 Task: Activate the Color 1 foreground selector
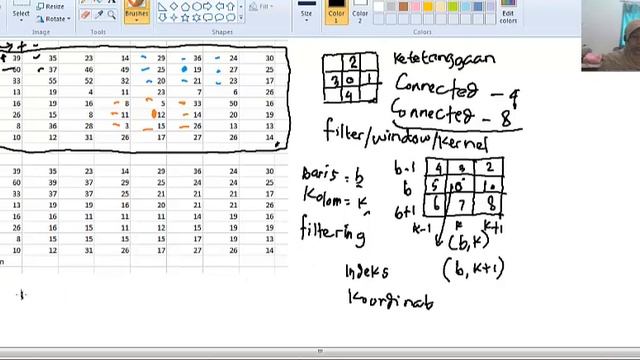click(x=336, y=12)
